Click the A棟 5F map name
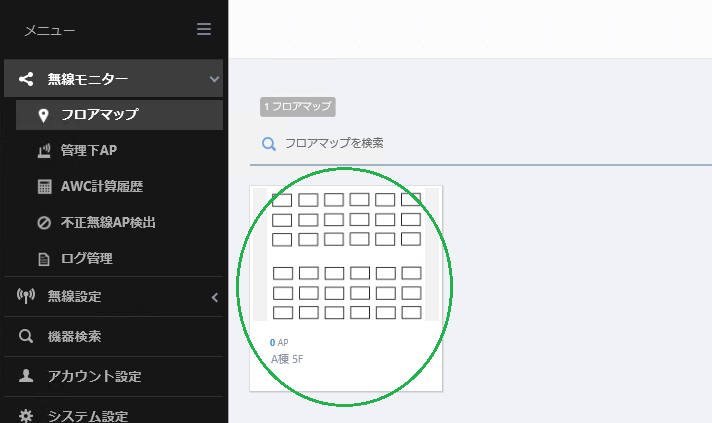712x423 pixels. tap(287, 359)
